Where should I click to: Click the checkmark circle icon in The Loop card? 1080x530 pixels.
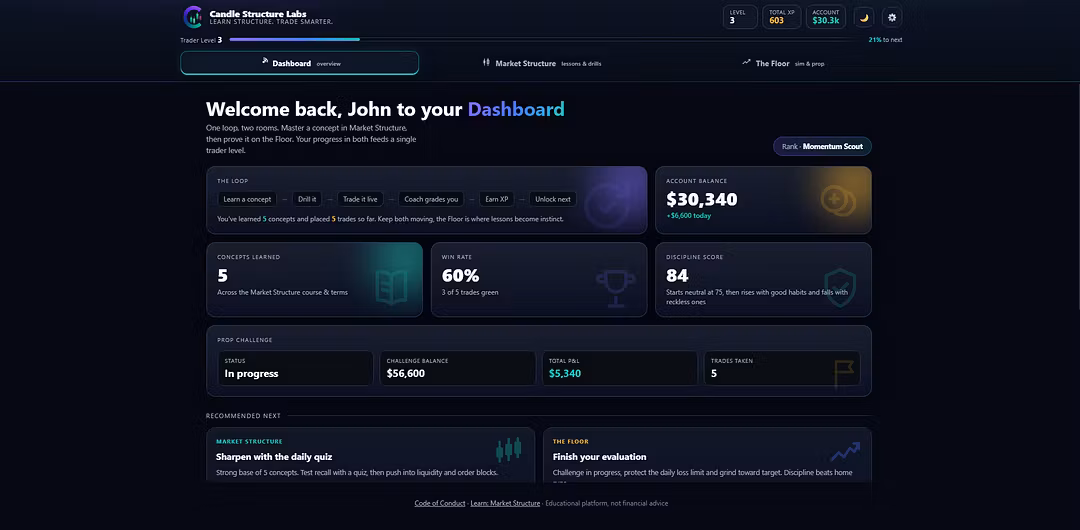(x=610, y=204)
